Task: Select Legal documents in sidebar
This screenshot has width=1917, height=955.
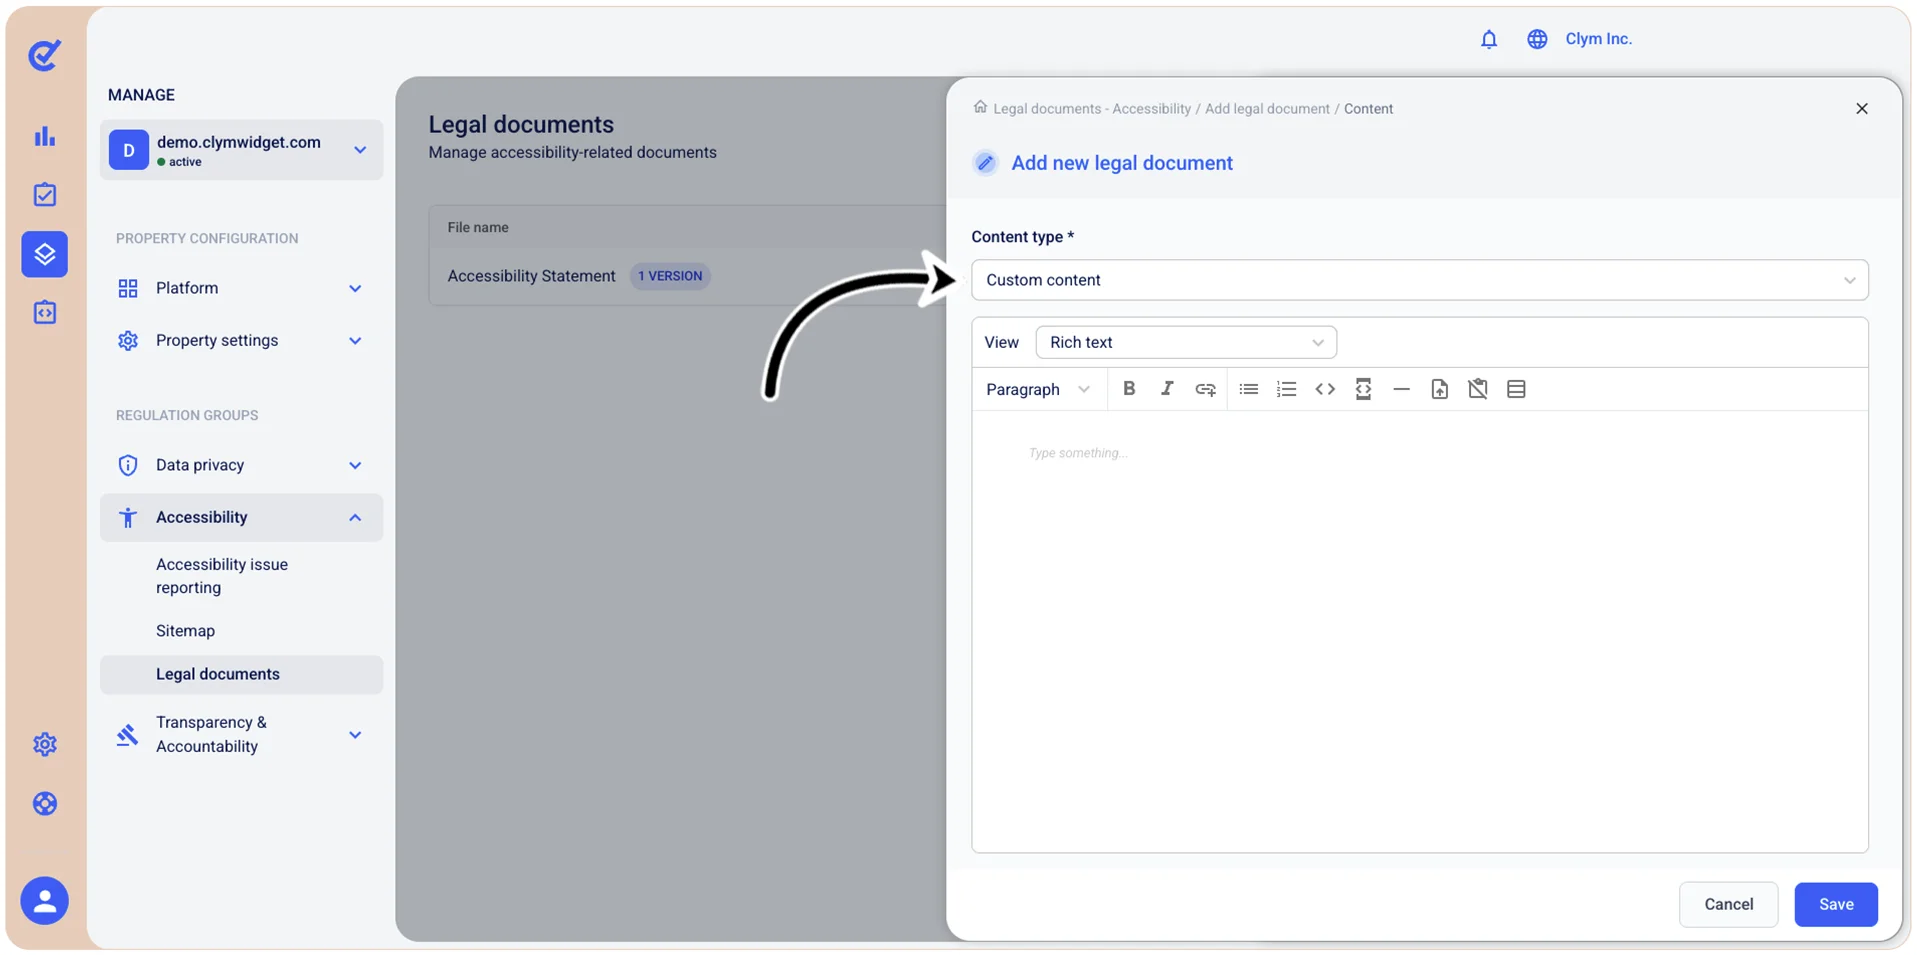Action: [x=241, y=674]
